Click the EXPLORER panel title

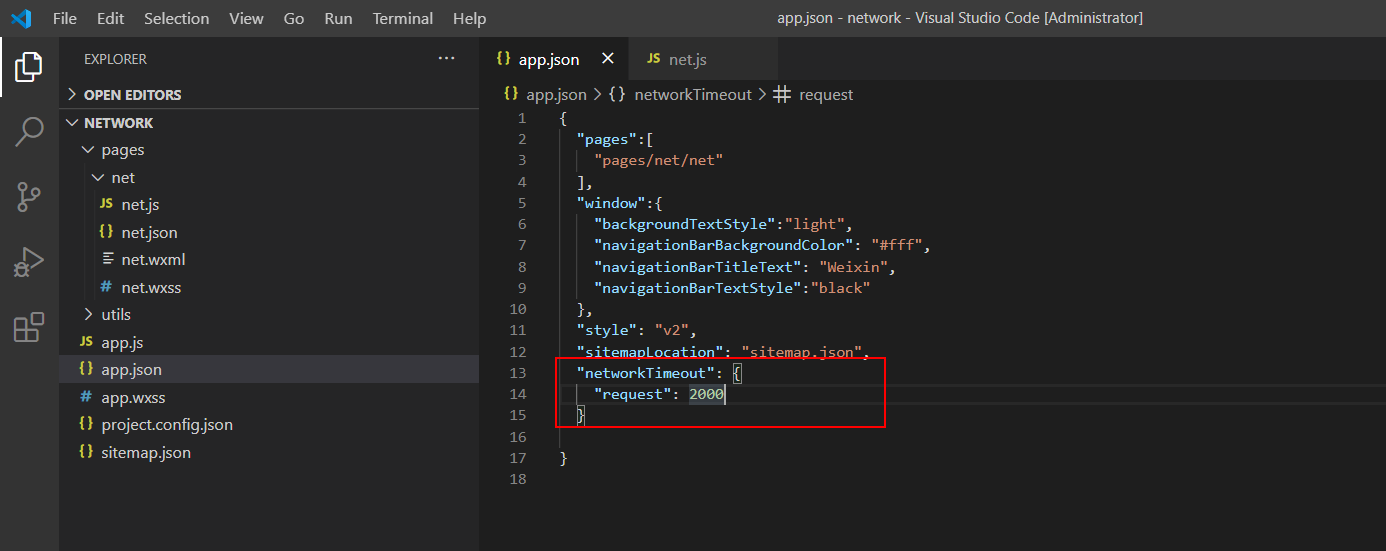(x=115, y=59)
